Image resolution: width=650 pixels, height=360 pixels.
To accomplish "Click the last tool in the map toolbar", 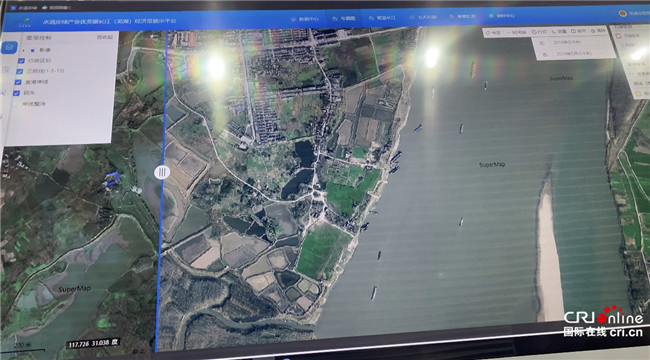I will click(598, 31).
